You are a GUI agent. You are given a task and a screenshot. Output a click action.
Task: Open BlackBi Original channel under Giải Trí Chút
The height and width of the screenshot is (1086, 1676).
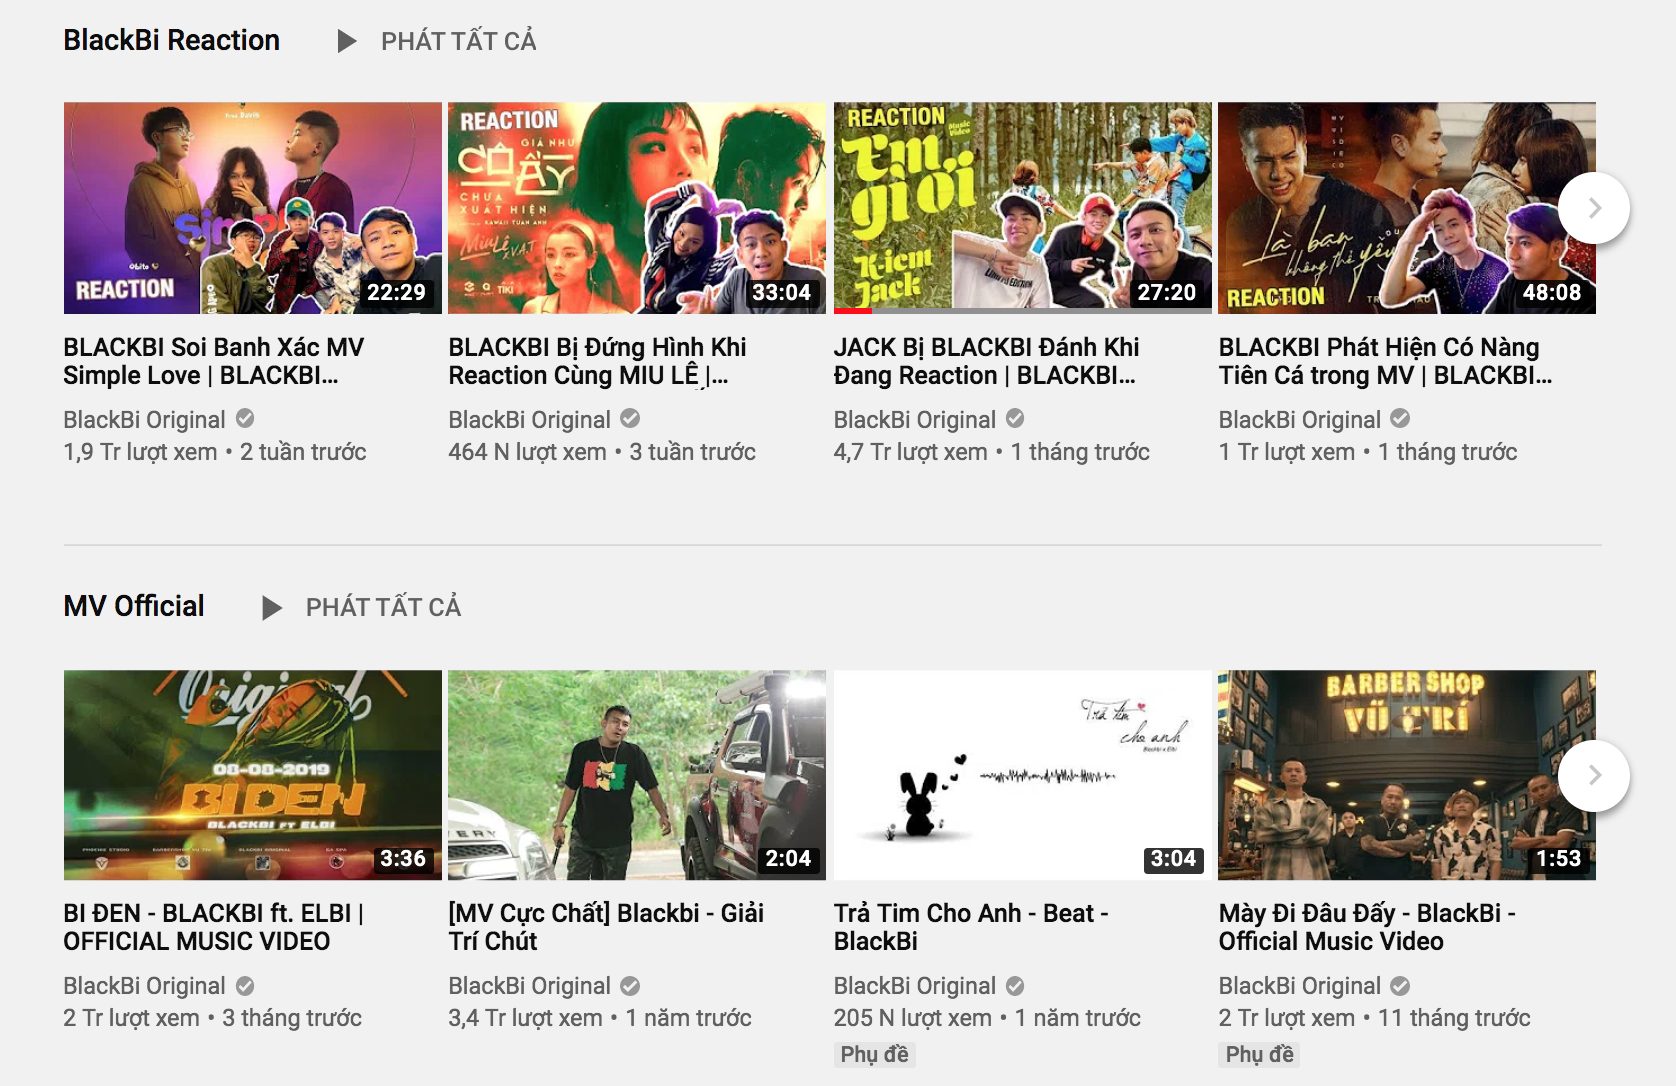(x=529, y=986)
